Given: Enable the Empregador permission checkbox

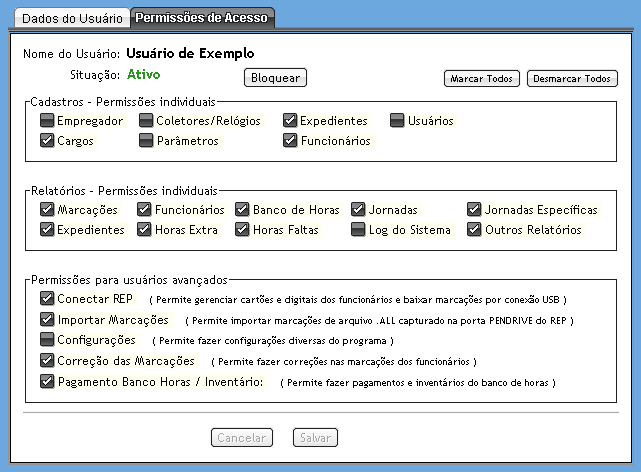Looking at the screenshot, I should [47, 121].
